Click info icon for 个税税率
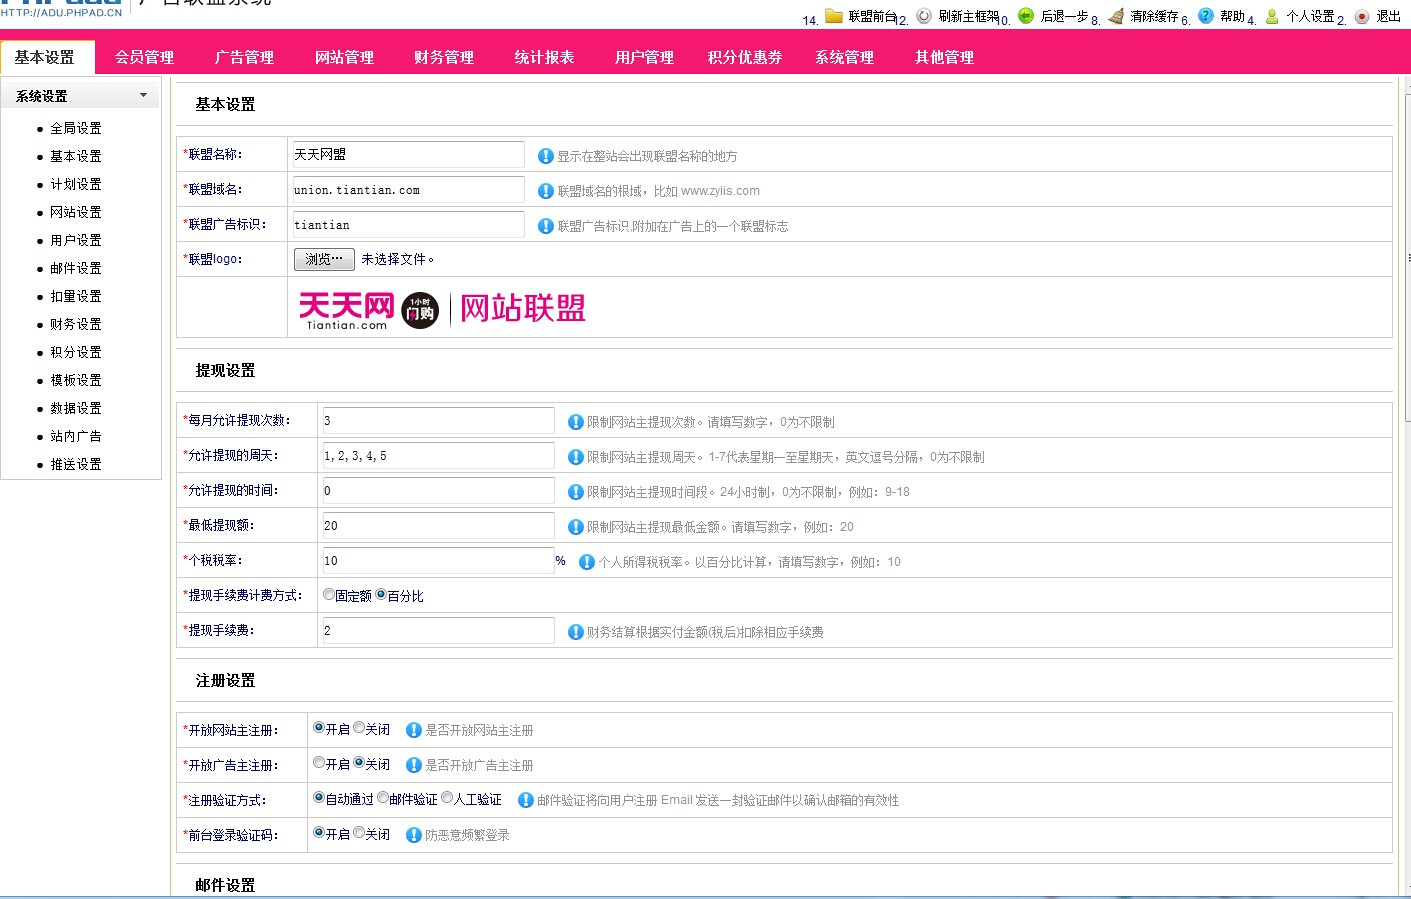 coord(587,562)
